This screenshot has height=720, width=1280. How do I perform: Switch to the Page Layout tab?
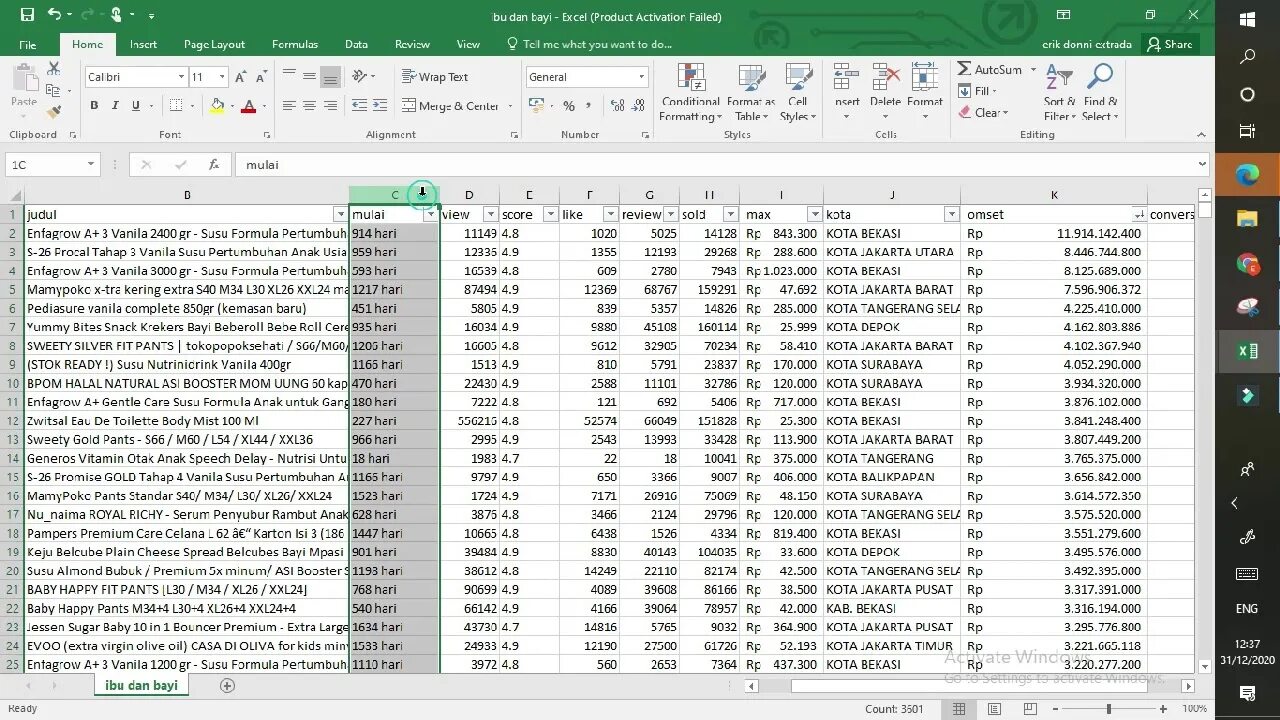point(214,44)
